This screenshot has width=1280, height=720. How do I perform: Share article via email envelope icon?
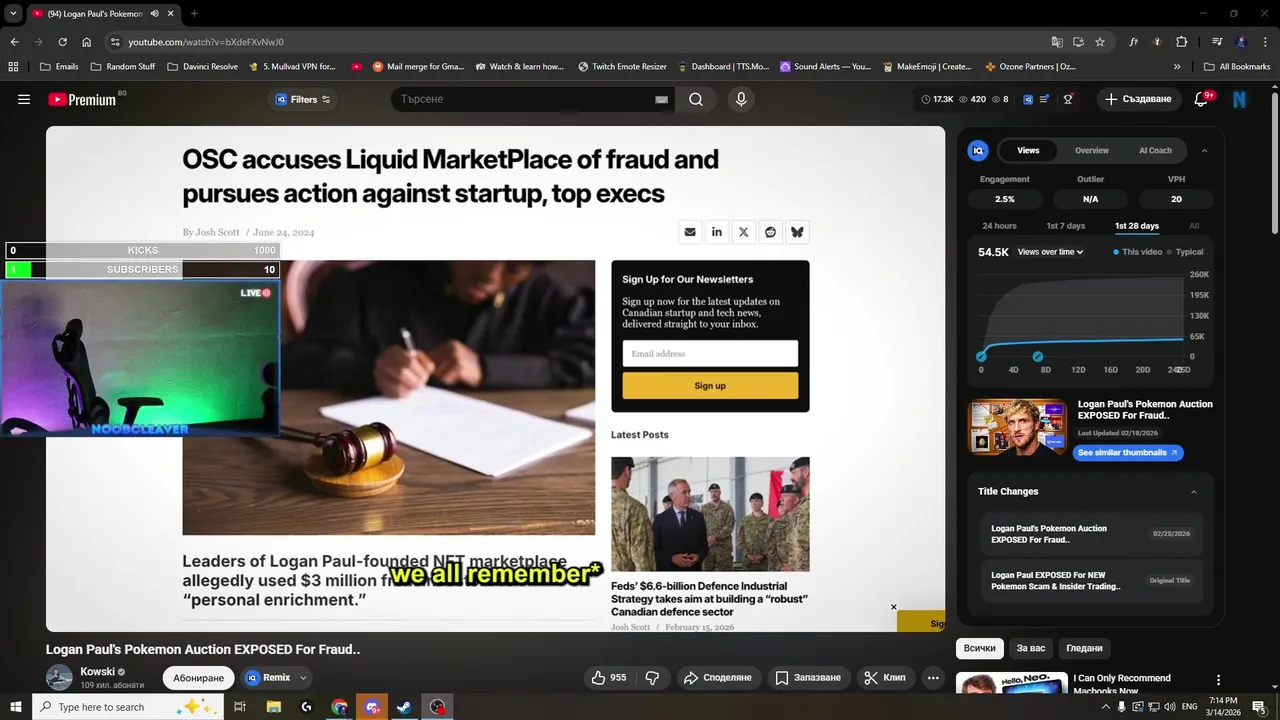point(690,232)
